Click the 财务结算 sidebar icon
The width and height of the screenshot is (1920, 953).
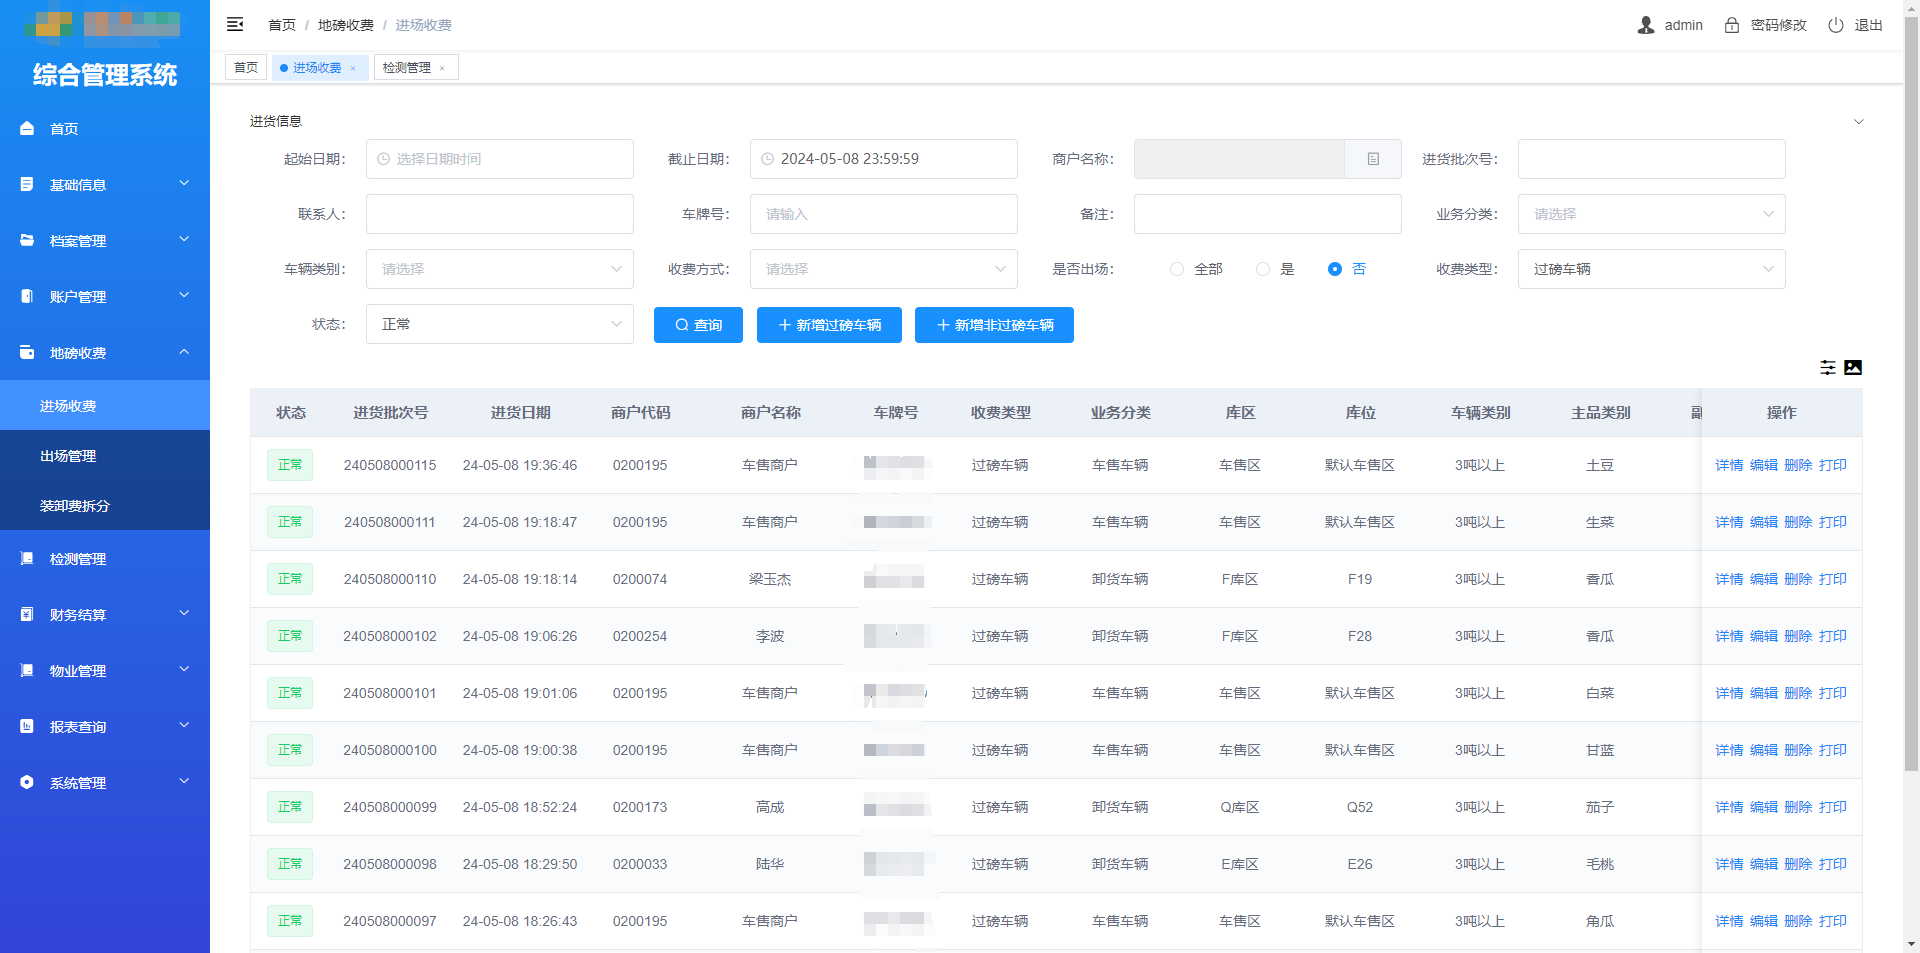coord(27,615)
